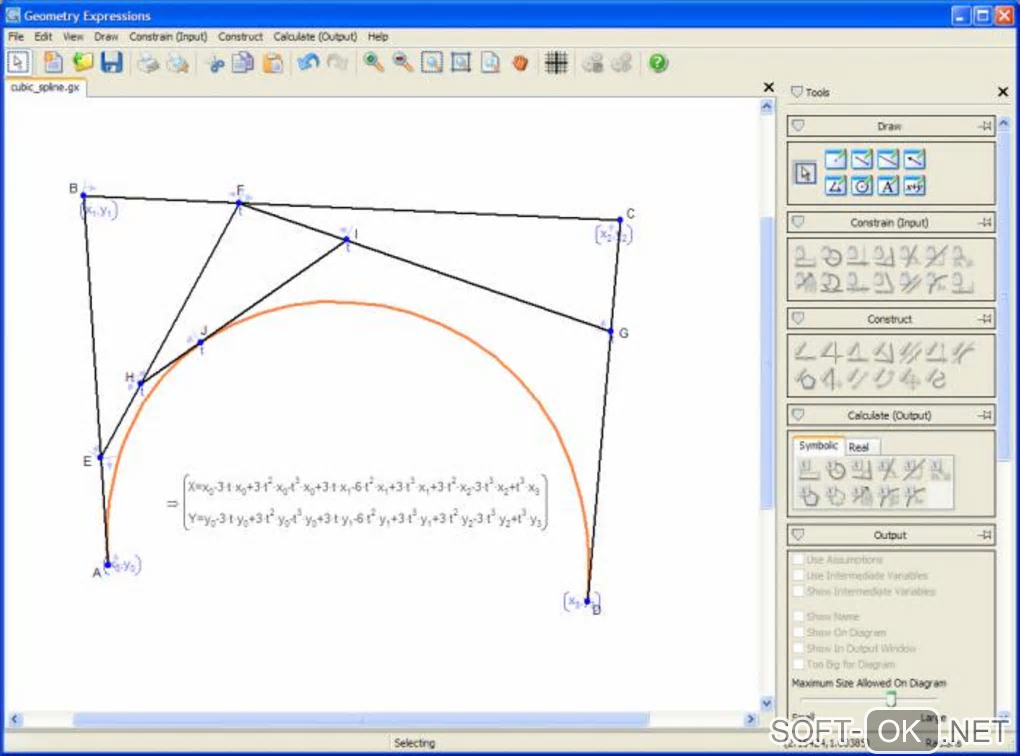This screenshot has width=1020, height=756.
Task: Select the Draw Line Segment tool
Action: click(x=862, y=159)
